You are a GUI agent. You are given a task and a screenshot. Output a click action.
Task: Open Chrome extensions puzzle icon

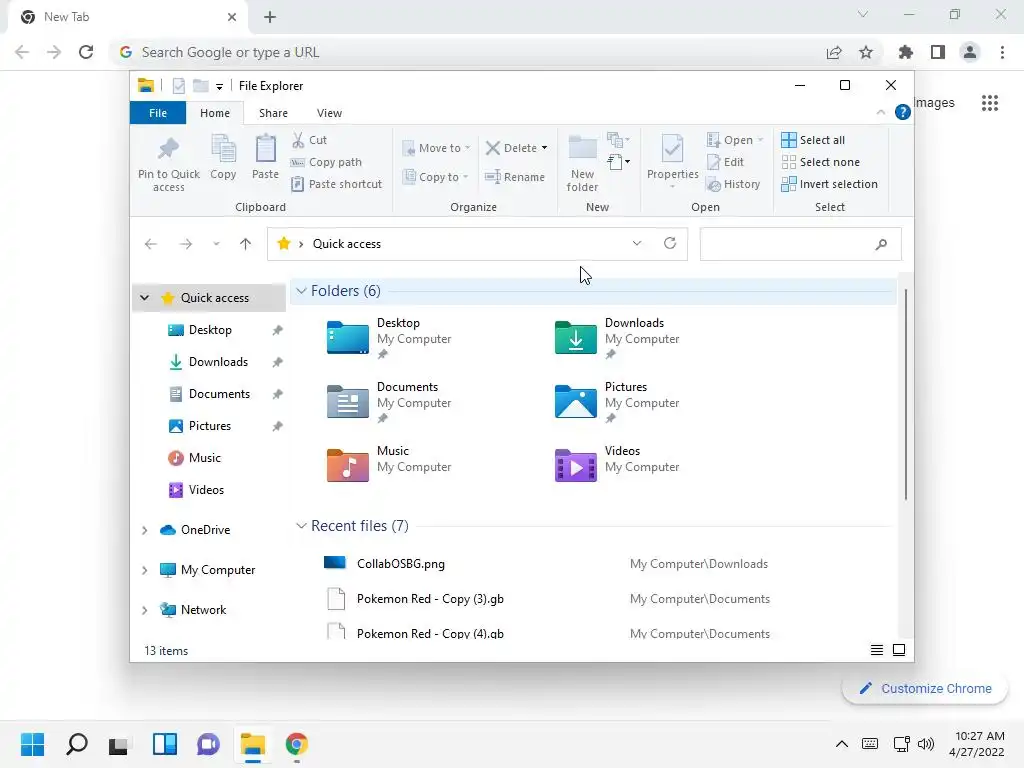pos(905,52)
